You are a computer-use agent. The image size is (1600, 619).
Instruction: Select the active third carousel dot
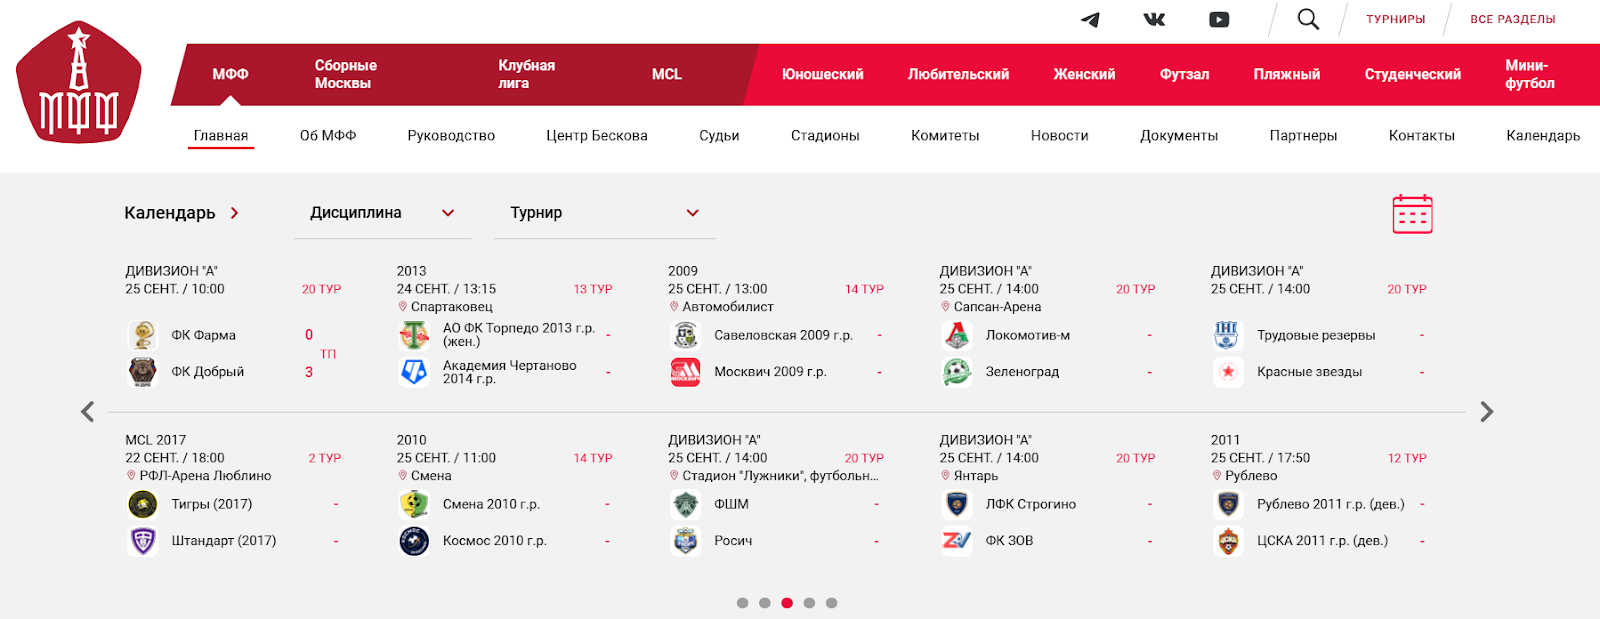click(787, 603)
